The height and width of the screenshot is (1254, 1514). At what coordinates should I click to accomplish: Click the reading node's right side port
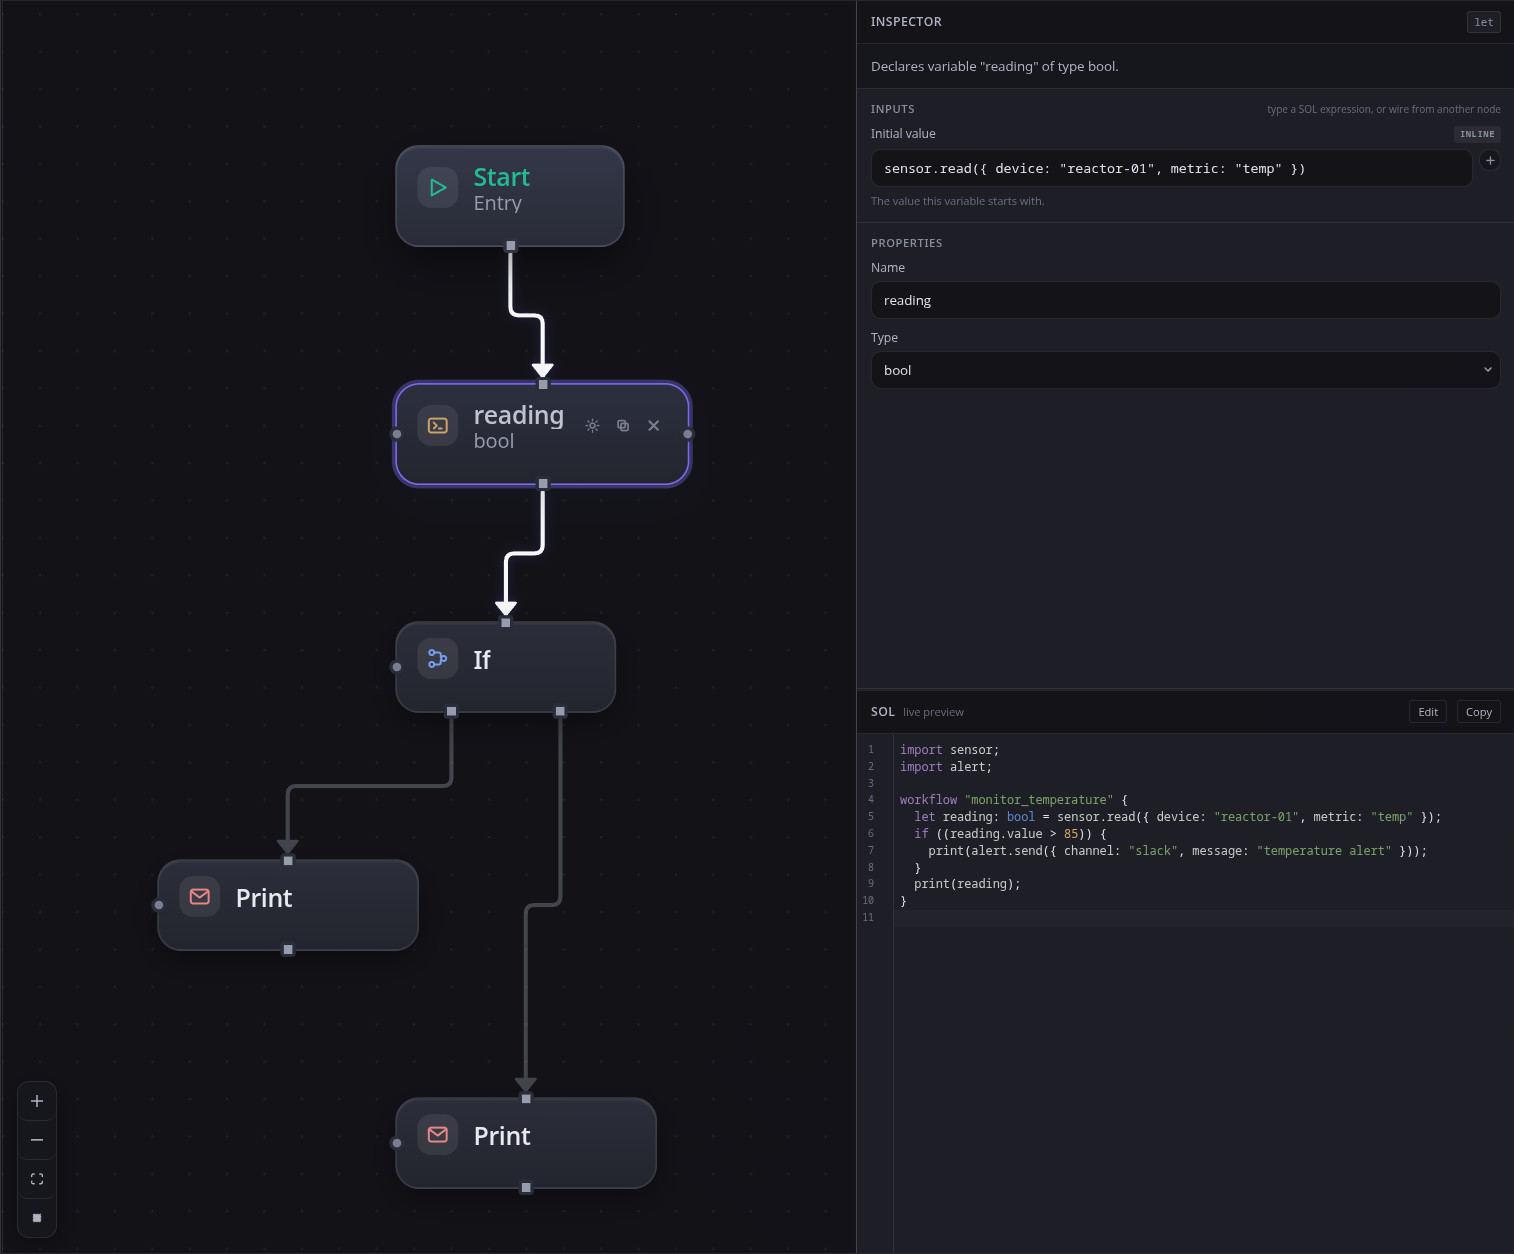click(688, 434)
